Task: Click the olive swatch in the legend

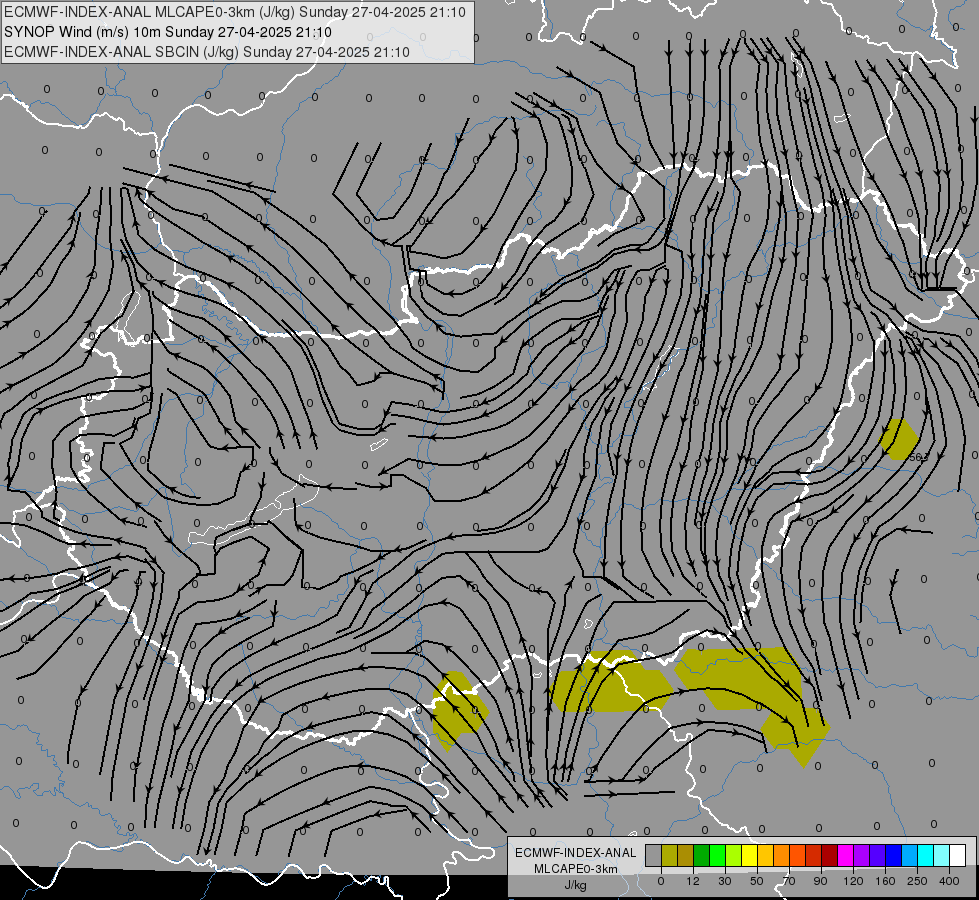Action: [x=670, y=855]
